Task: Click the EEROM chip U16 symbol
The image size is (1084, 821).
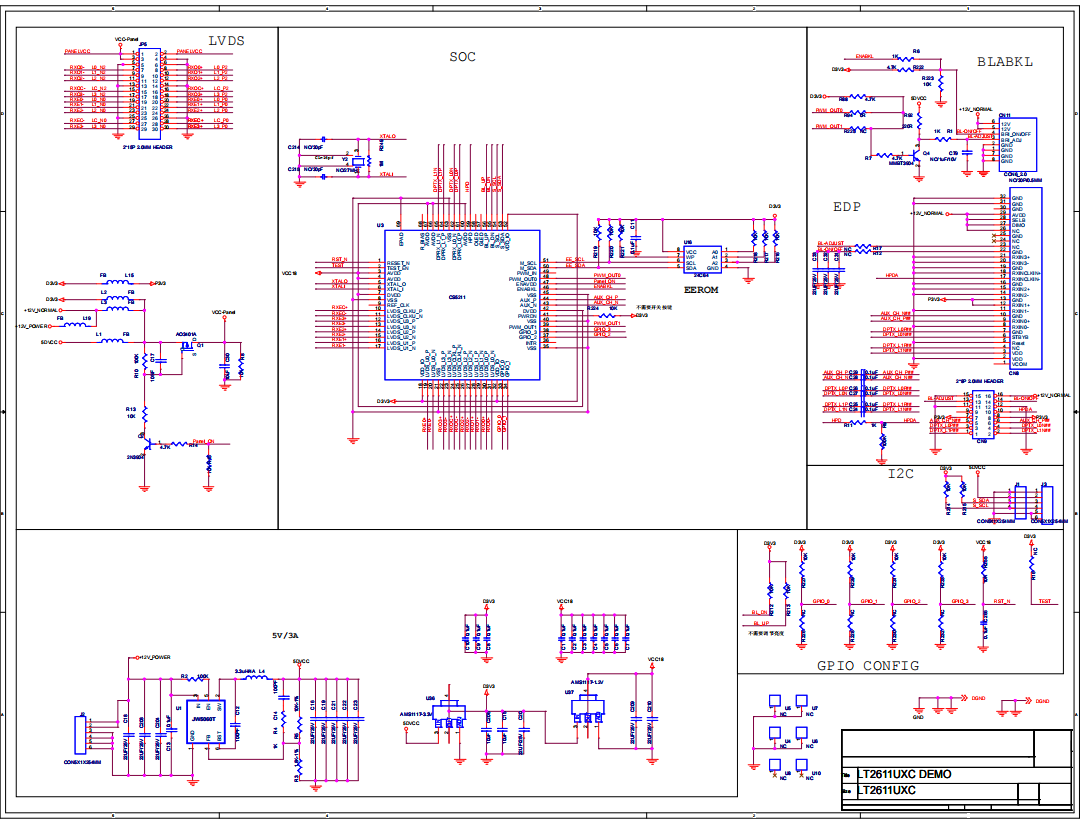Action: coord(702,259)
